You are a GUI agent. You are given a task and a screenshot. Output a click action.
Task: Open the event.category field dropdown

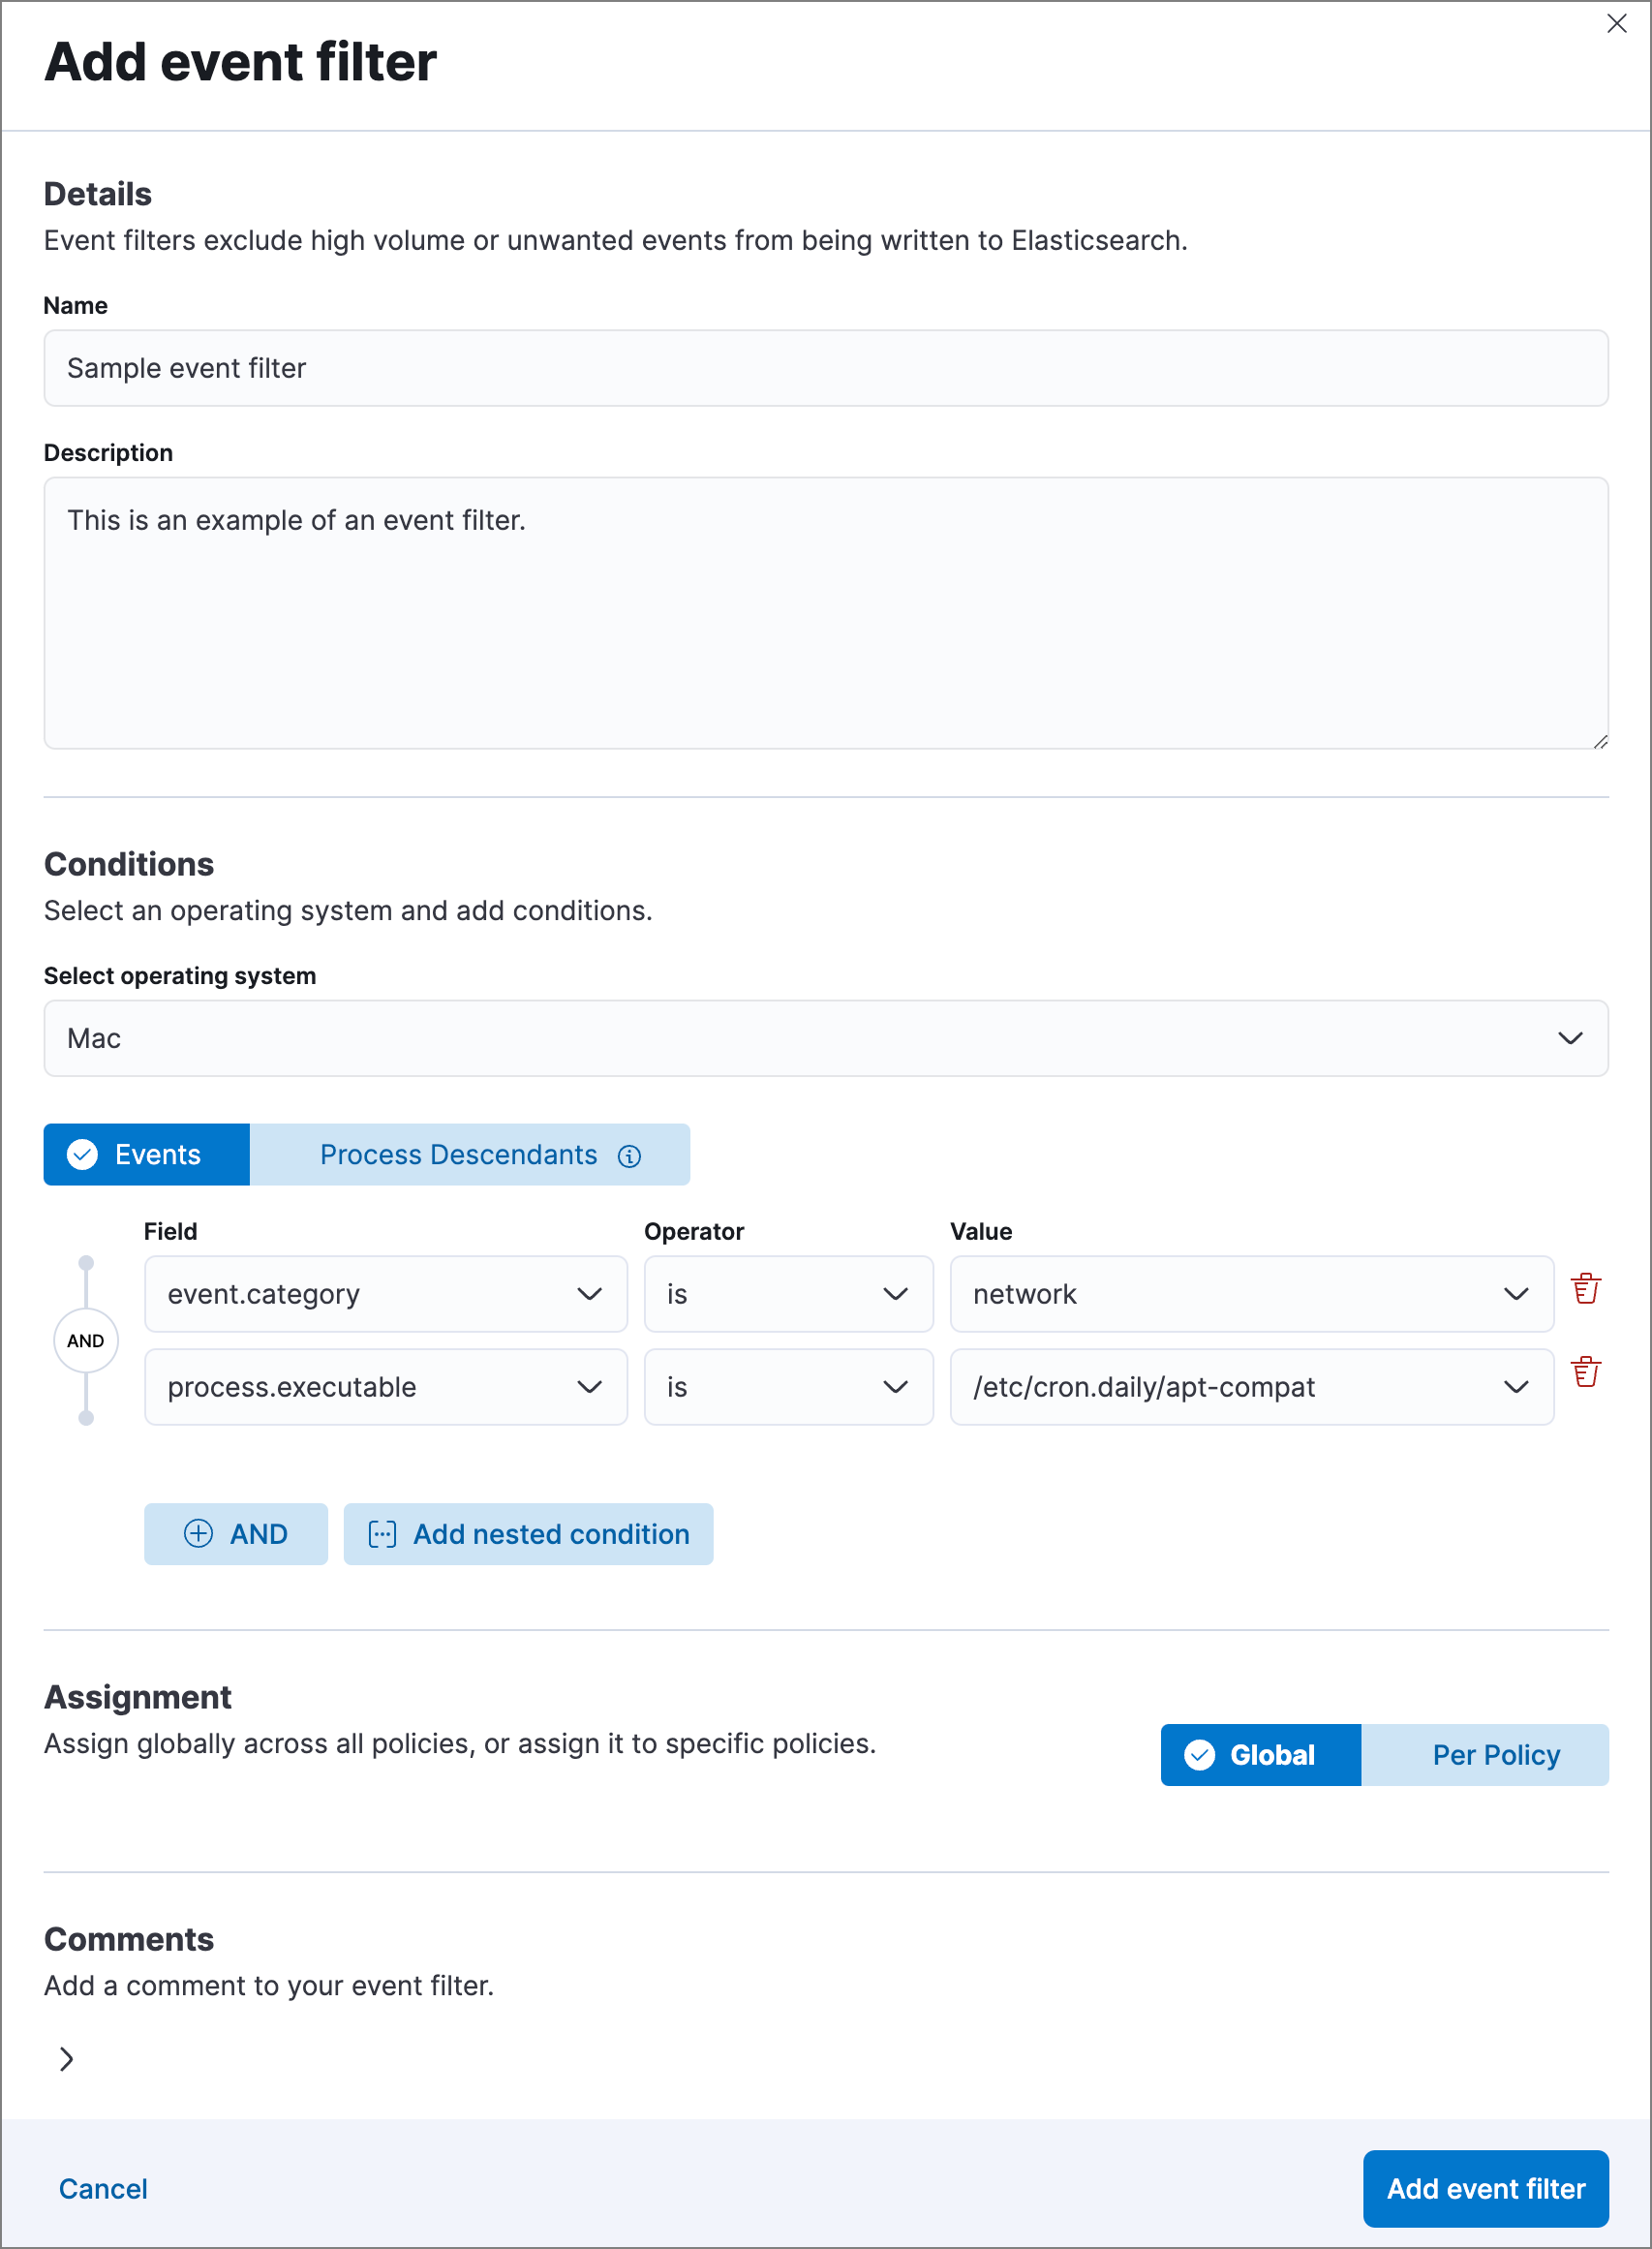tap(385, 1294)
